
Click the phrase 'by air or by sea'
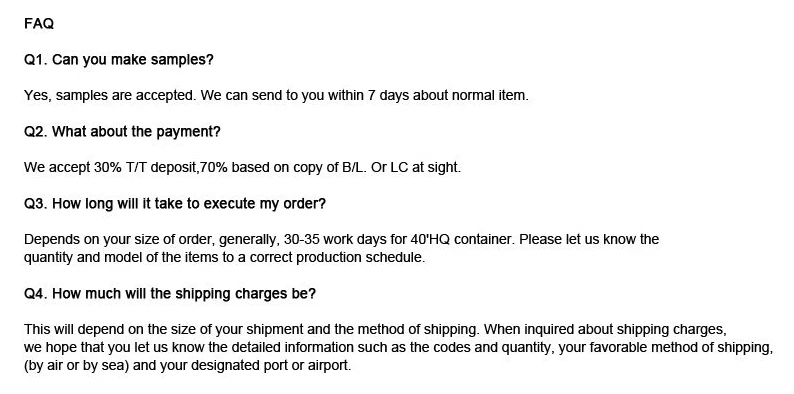pos(76,366)
